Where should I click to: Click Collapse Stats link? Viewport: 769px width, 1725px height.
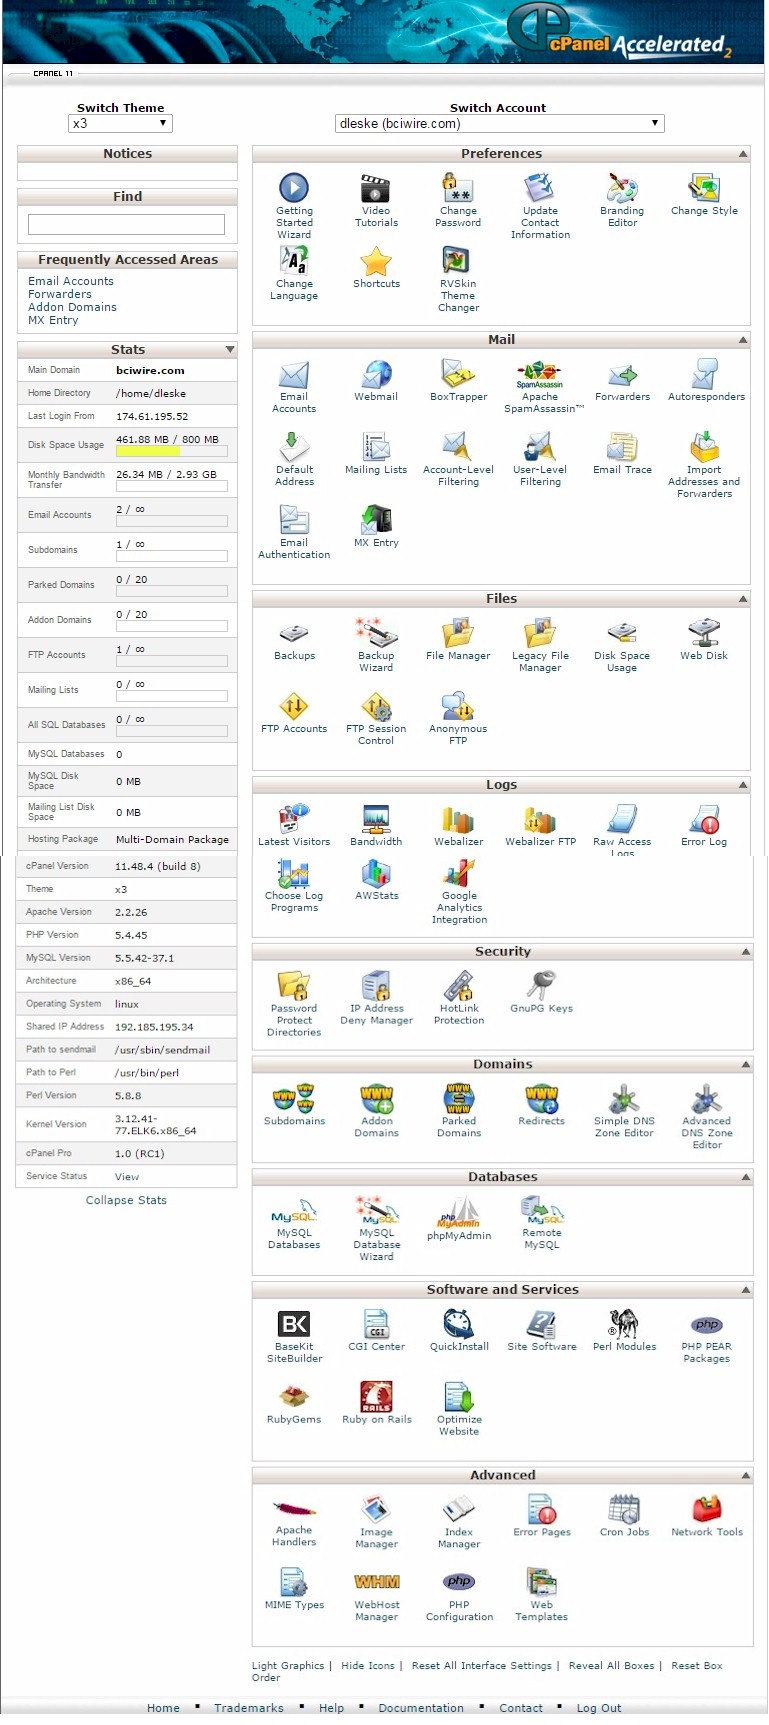126,1200
